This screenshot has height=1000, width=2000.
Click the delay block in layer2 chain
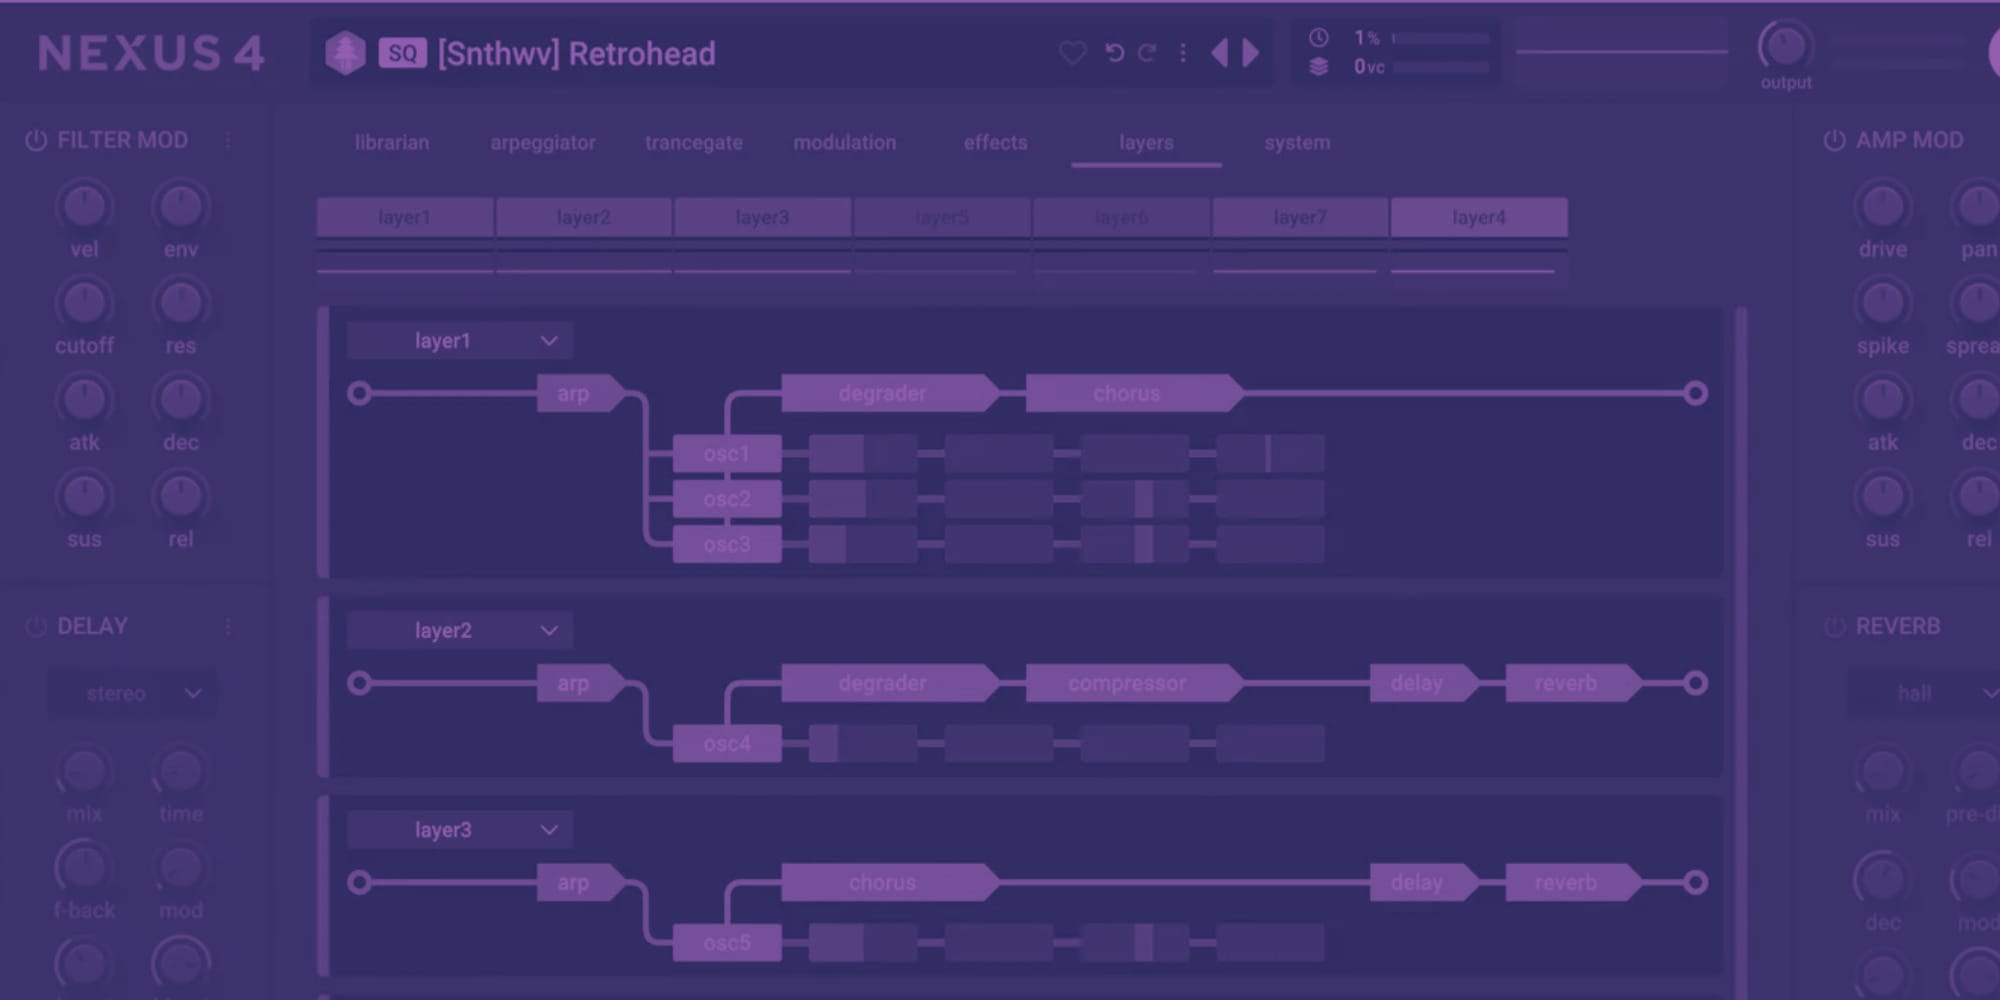(x=1424, y=683)
